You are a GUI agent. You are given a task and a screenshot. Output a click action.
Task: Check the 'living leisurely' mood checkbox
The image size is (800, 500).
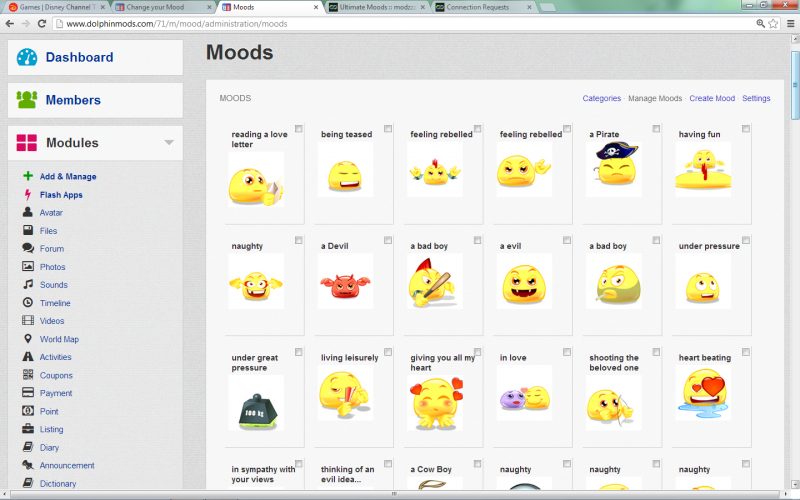coord(388,352)
